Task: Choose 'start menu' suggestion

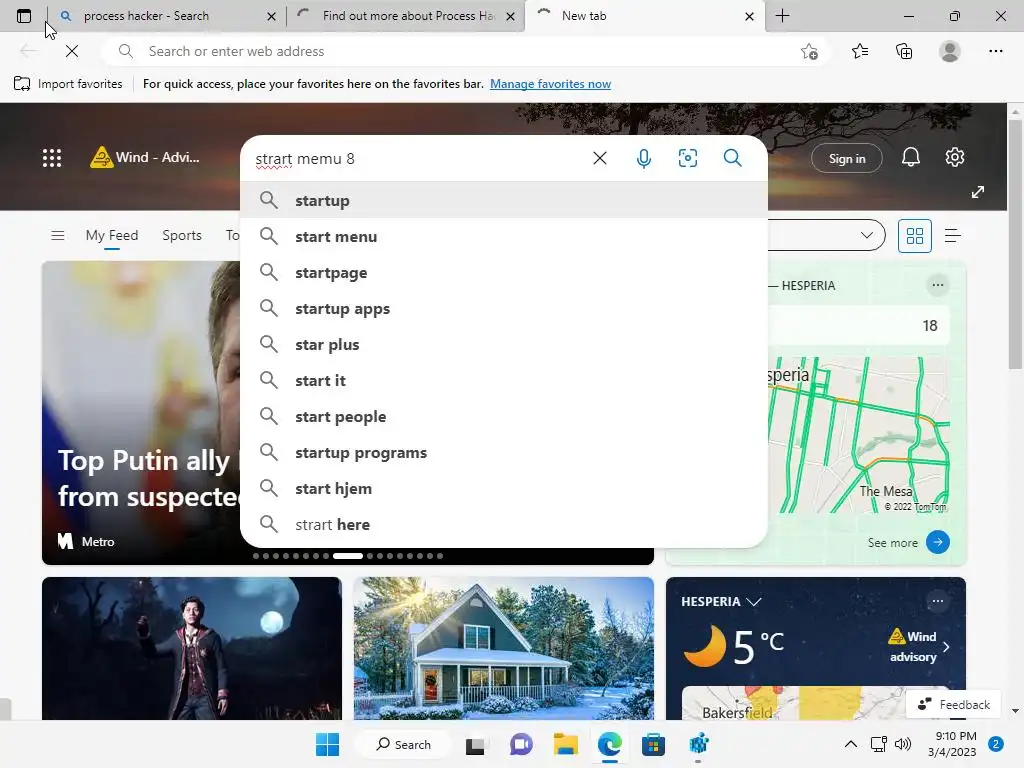Action: (x=504, y=236)
